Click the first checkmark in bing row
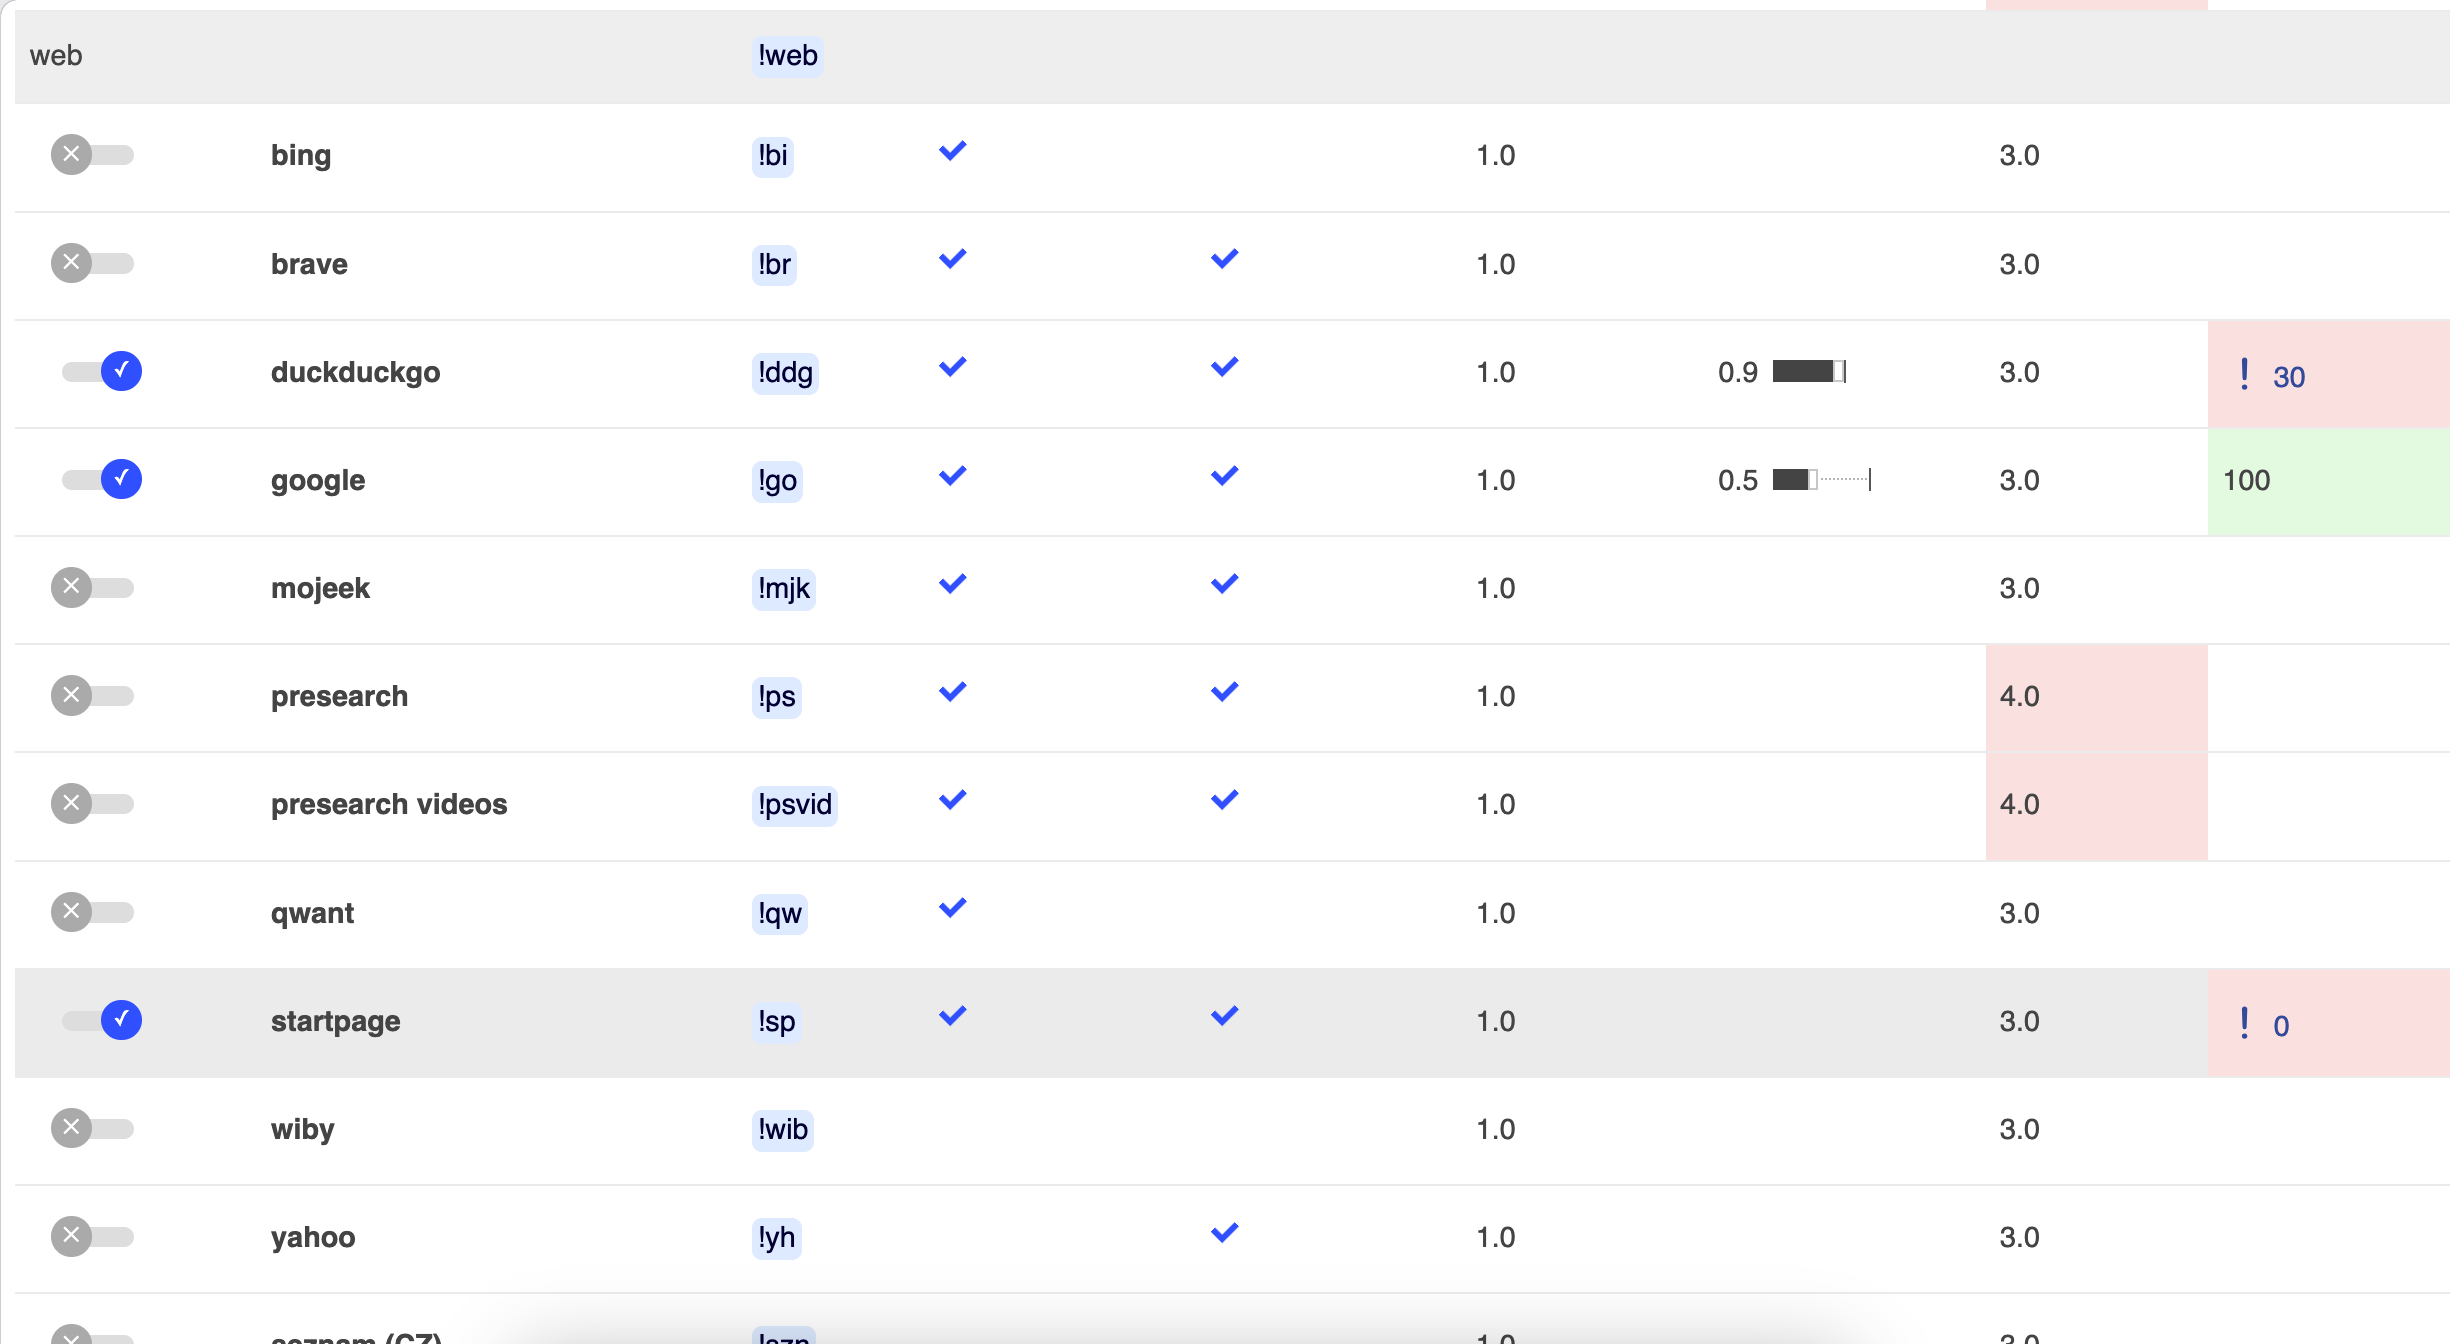Viewport: 2454px width, 1344px height. pos(953,151)
